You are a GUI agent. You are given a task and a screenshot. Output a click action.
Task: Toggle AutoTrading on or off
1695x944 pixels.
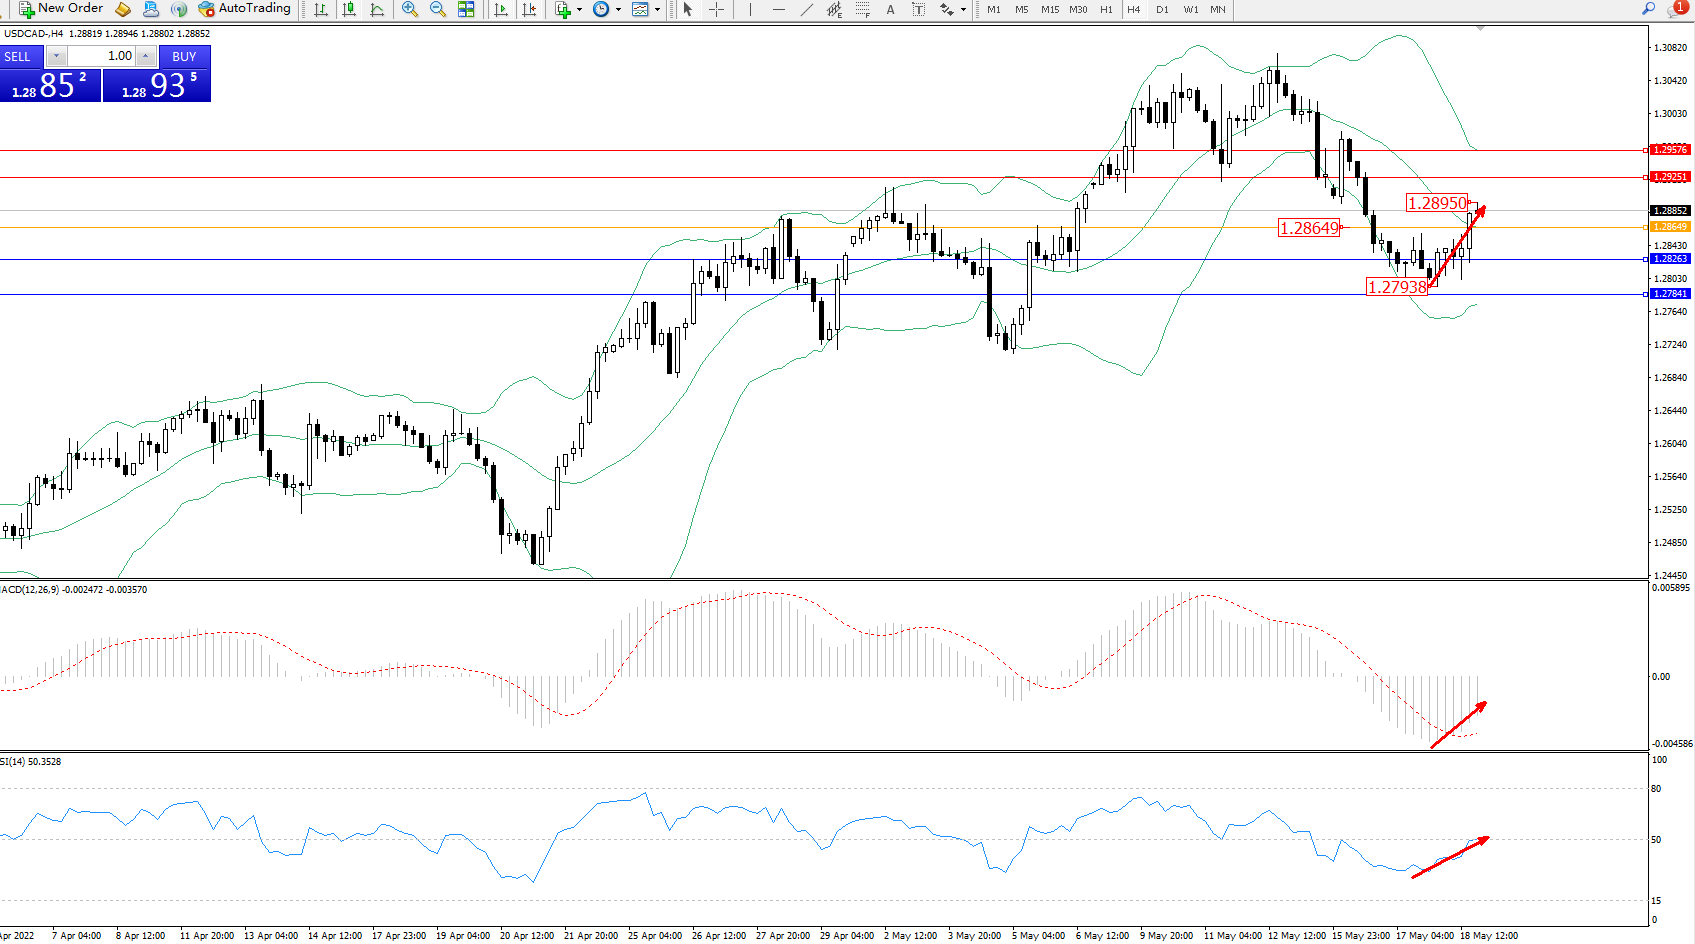tap(245, 8)
